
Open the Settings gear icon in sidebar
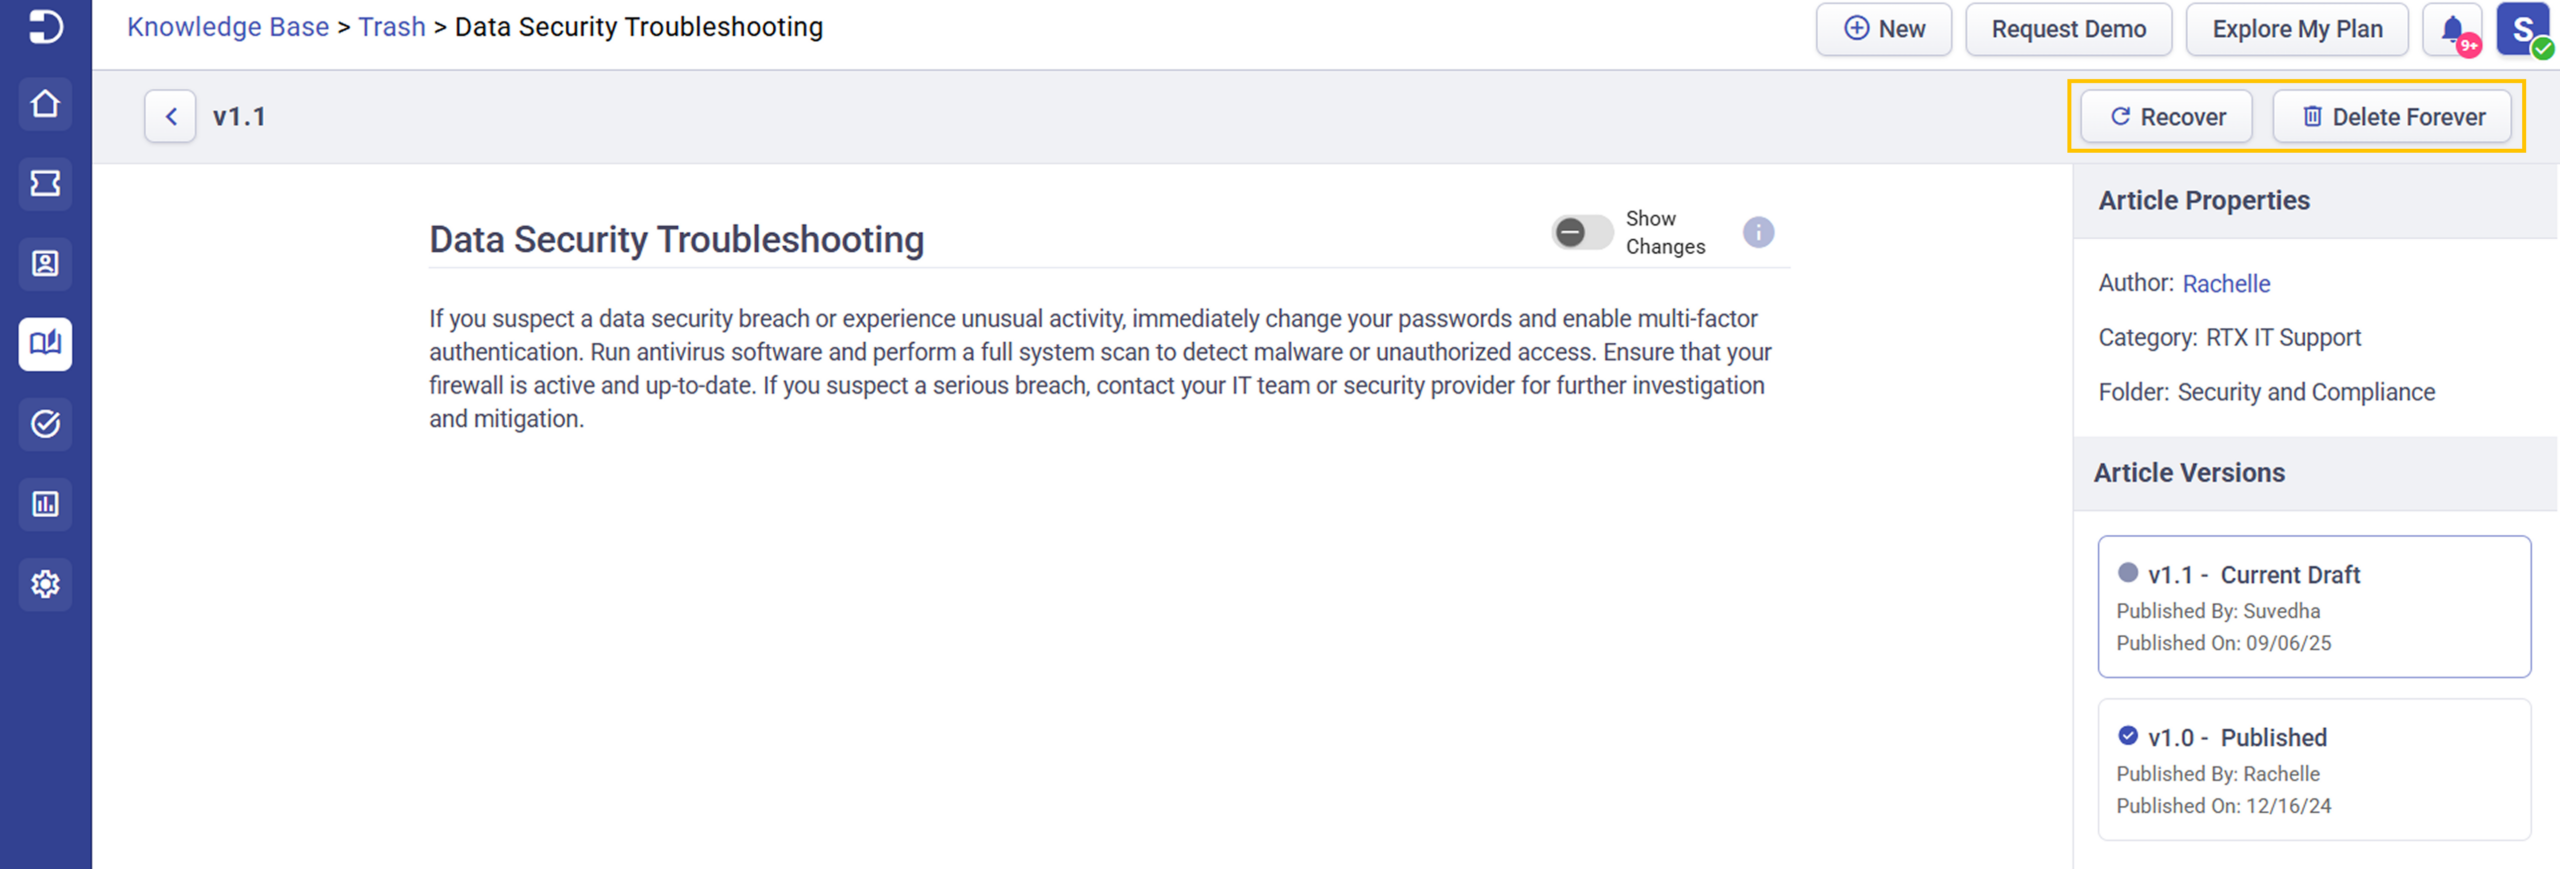click(45, 584)
